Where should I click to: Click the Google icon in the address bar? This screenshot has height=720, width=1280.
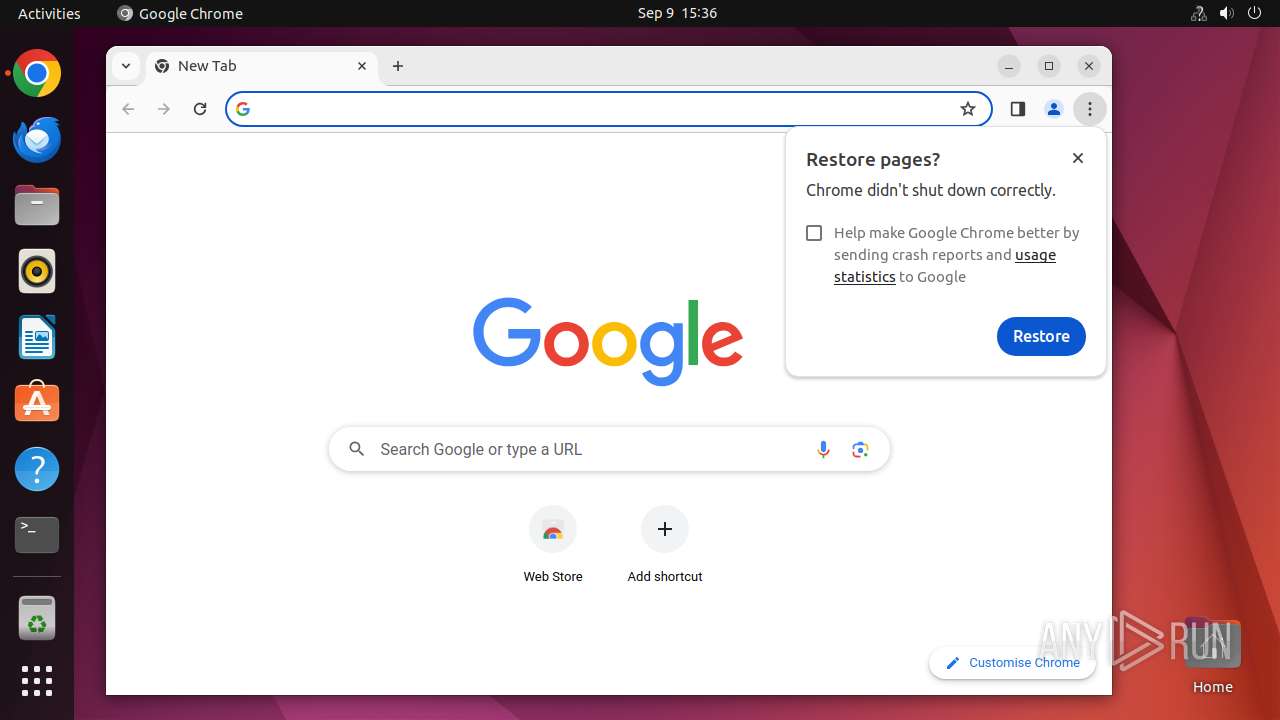(243, 109)
